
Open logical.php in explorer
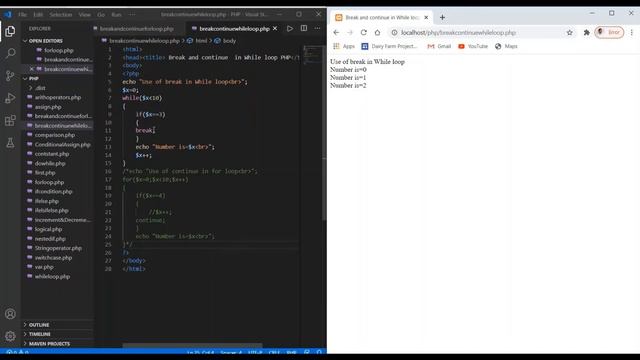pyautogui.click(x=48, y=229)
